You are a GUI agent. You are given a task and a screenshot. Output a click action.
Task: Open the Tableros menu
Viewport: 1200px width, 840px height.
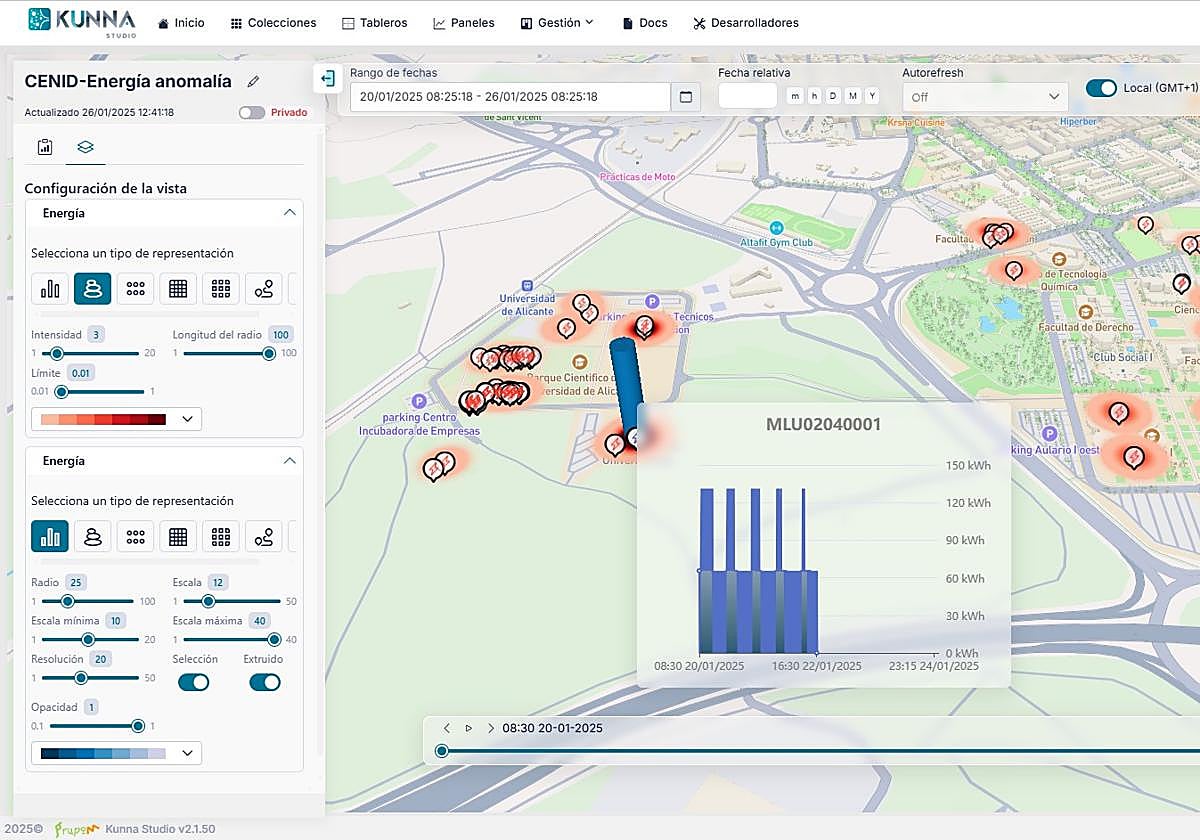coord(375,23)
